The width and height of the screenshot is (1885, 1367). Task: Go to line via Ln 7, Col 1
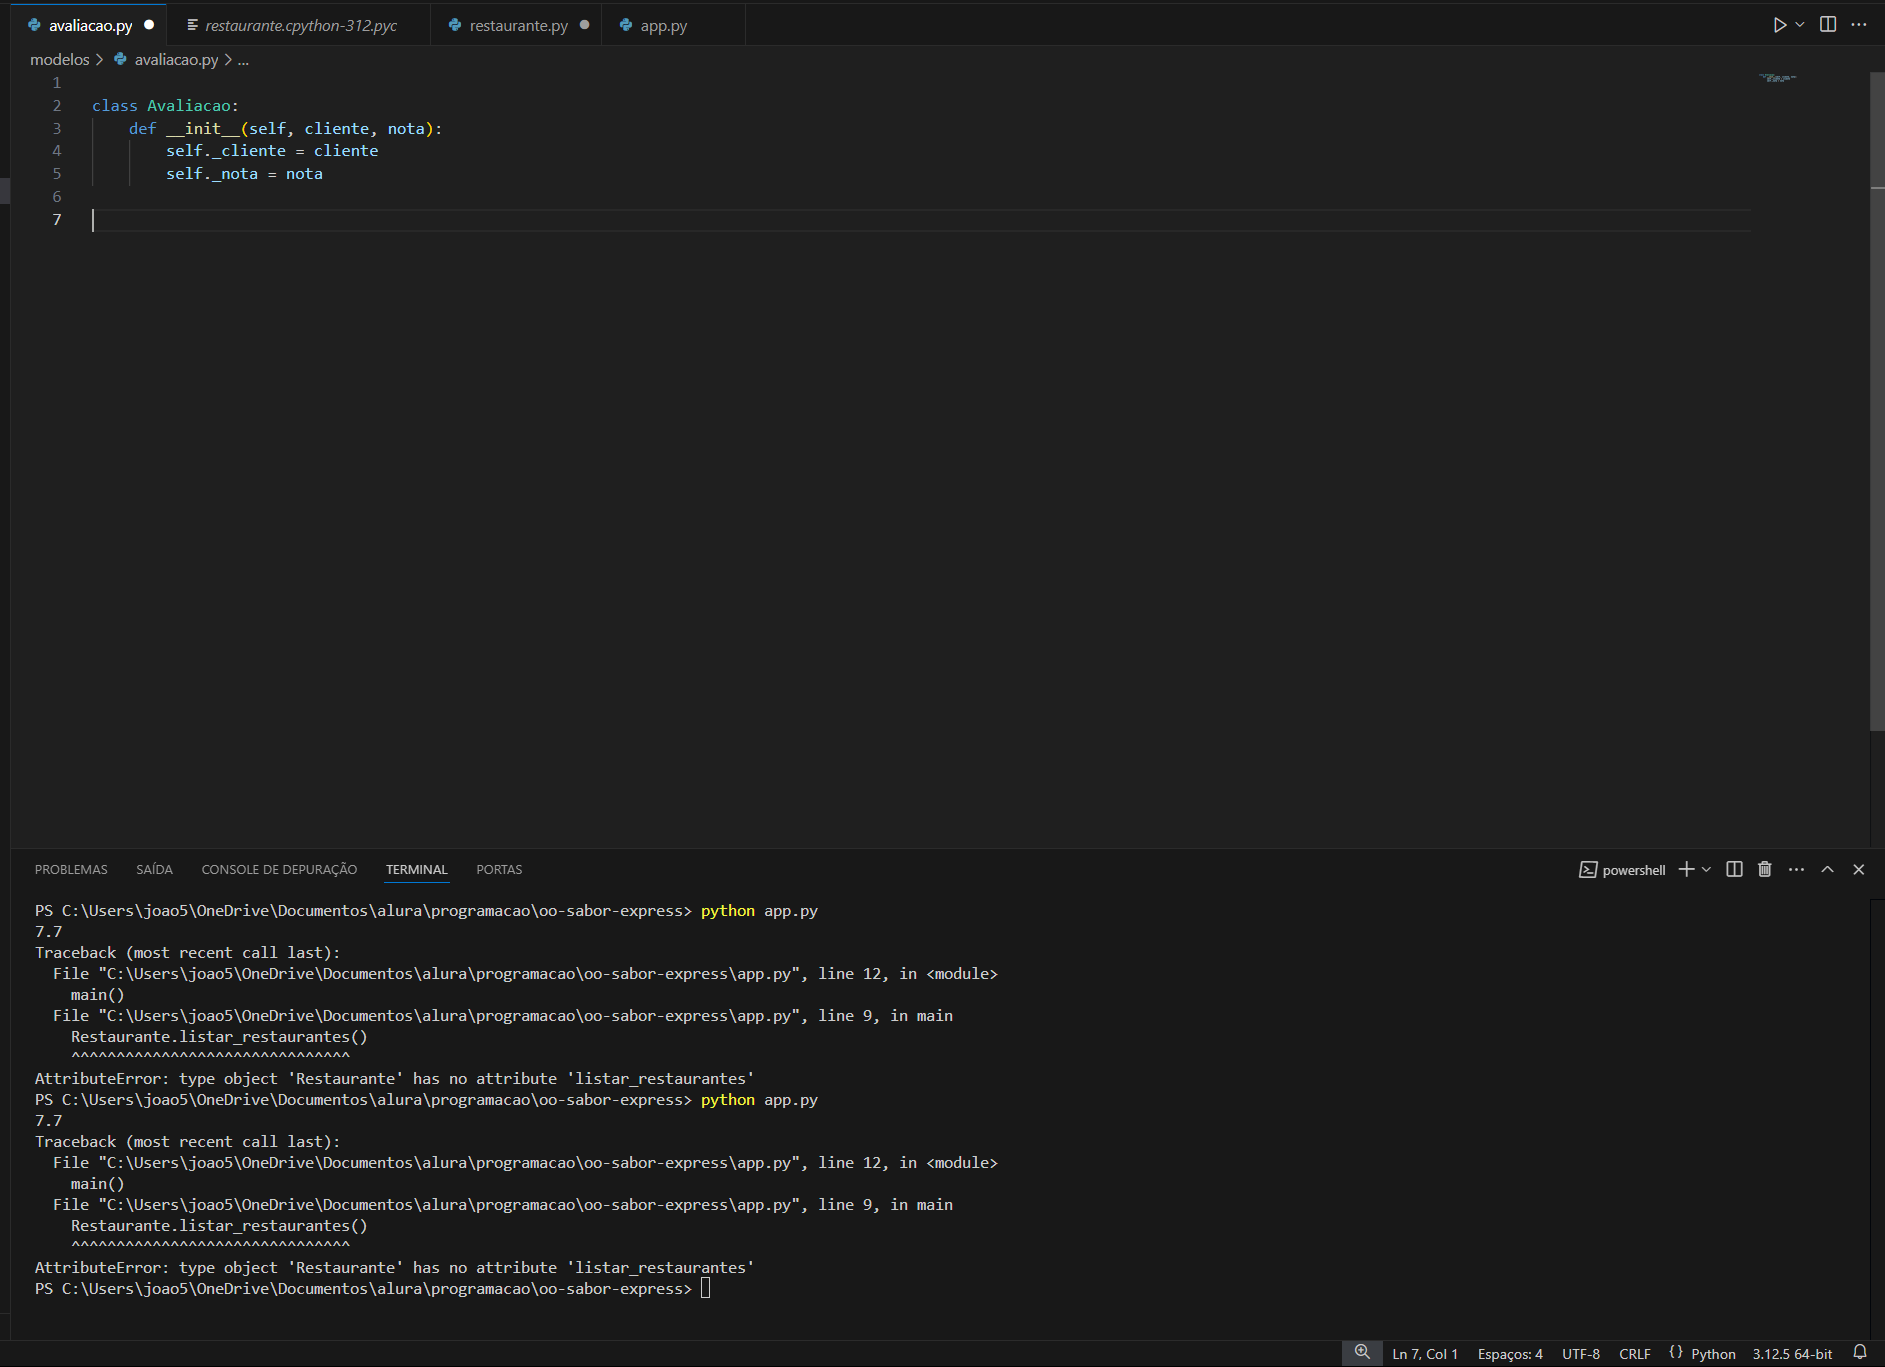coord(1425,1354)
